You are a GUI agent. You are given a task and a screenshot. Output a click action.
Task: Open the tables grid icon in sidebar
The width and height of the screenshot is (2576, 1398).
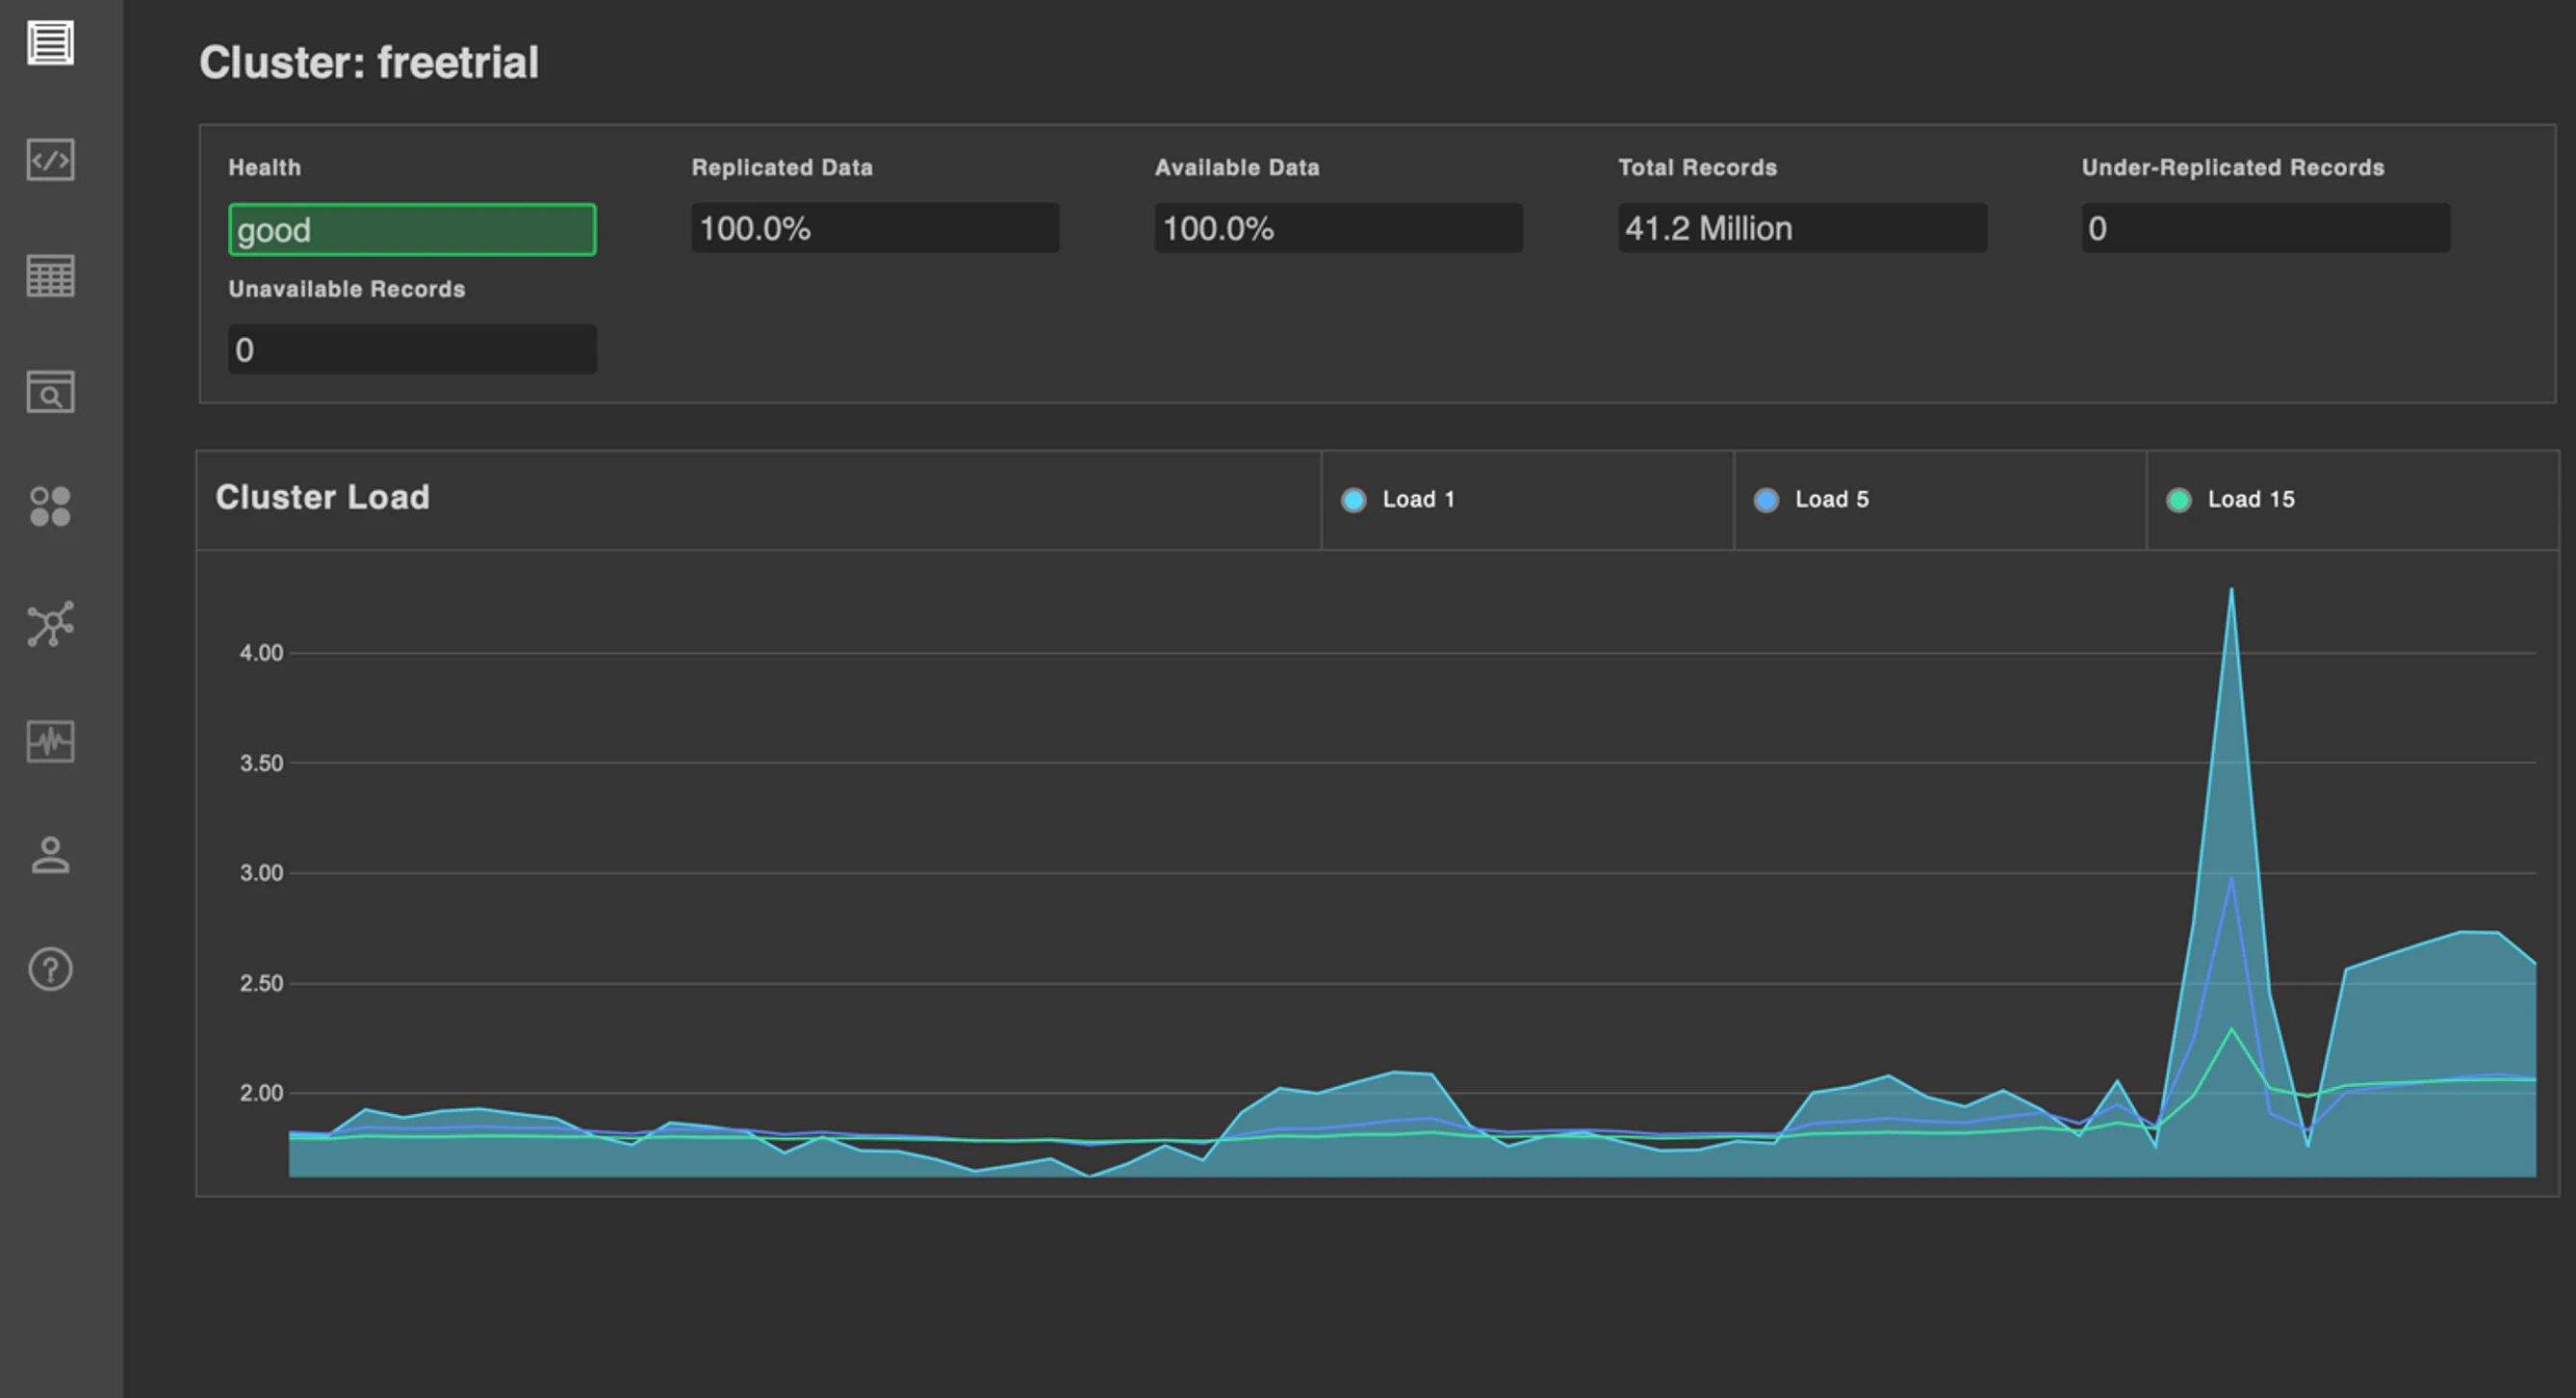(50, 276)
